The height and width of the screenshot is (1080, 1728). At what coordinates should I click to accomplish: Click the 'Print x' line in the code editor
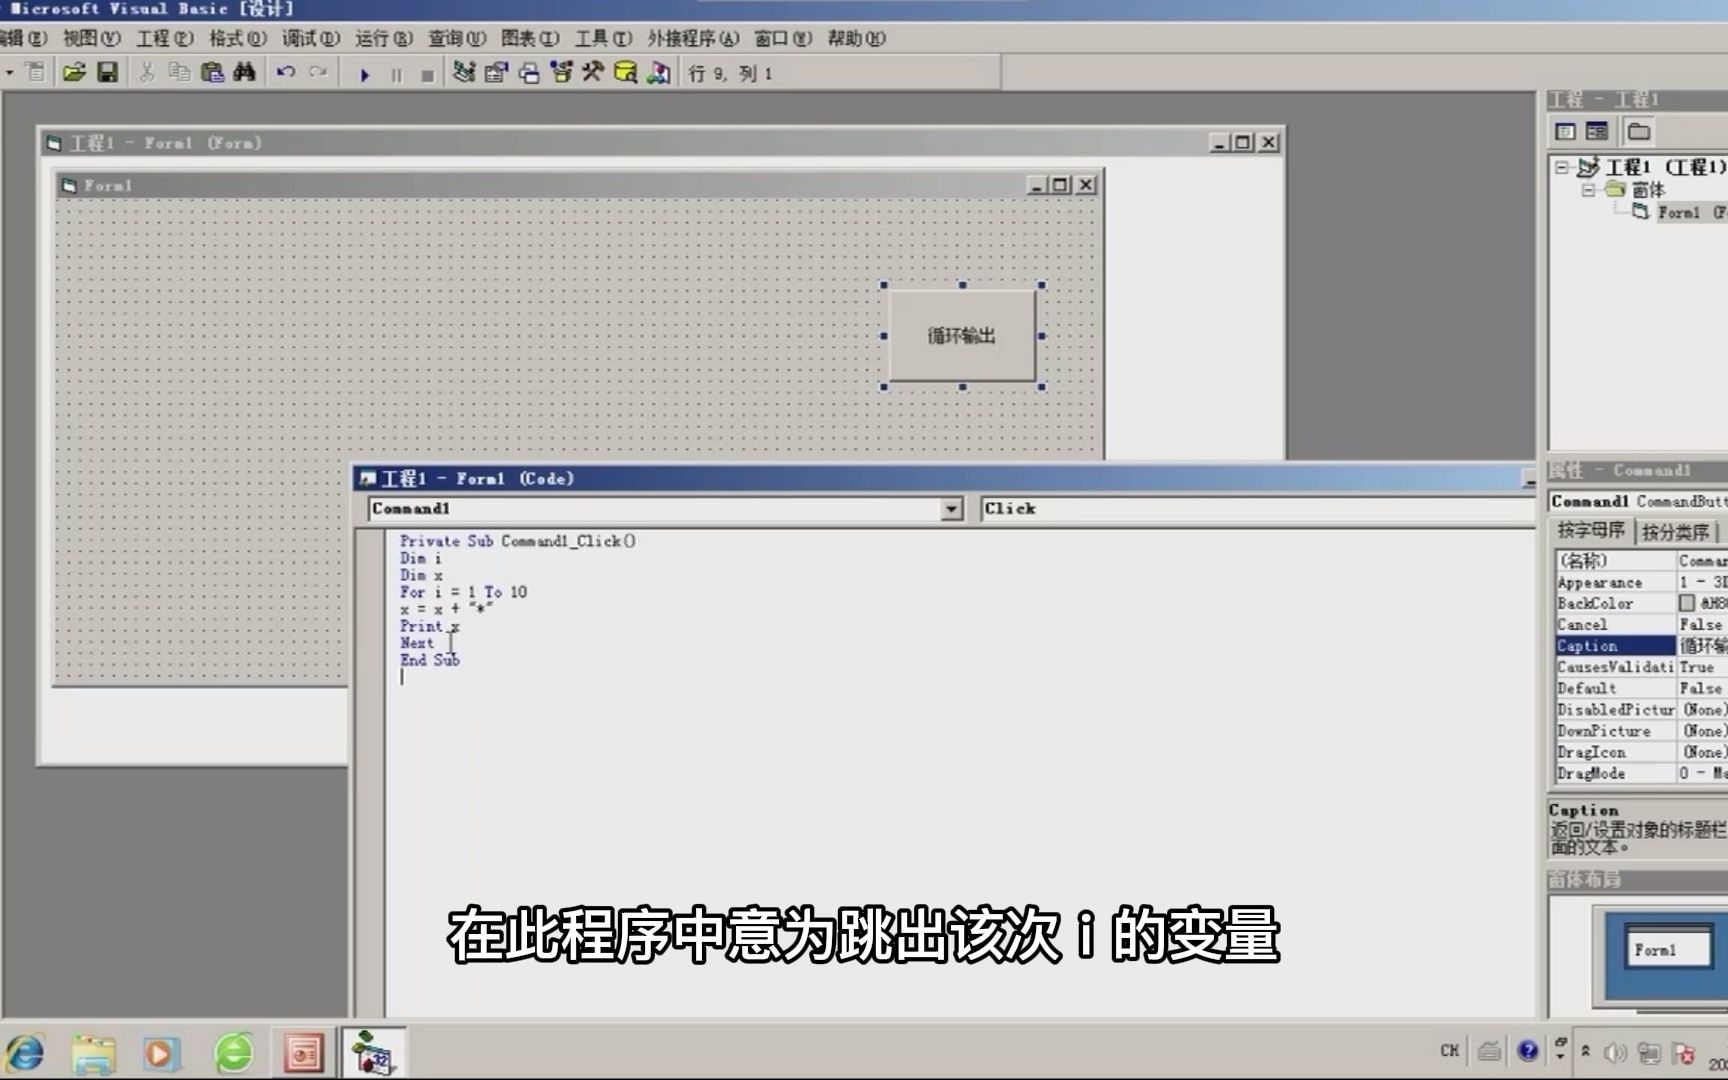[x=429, y=626]
